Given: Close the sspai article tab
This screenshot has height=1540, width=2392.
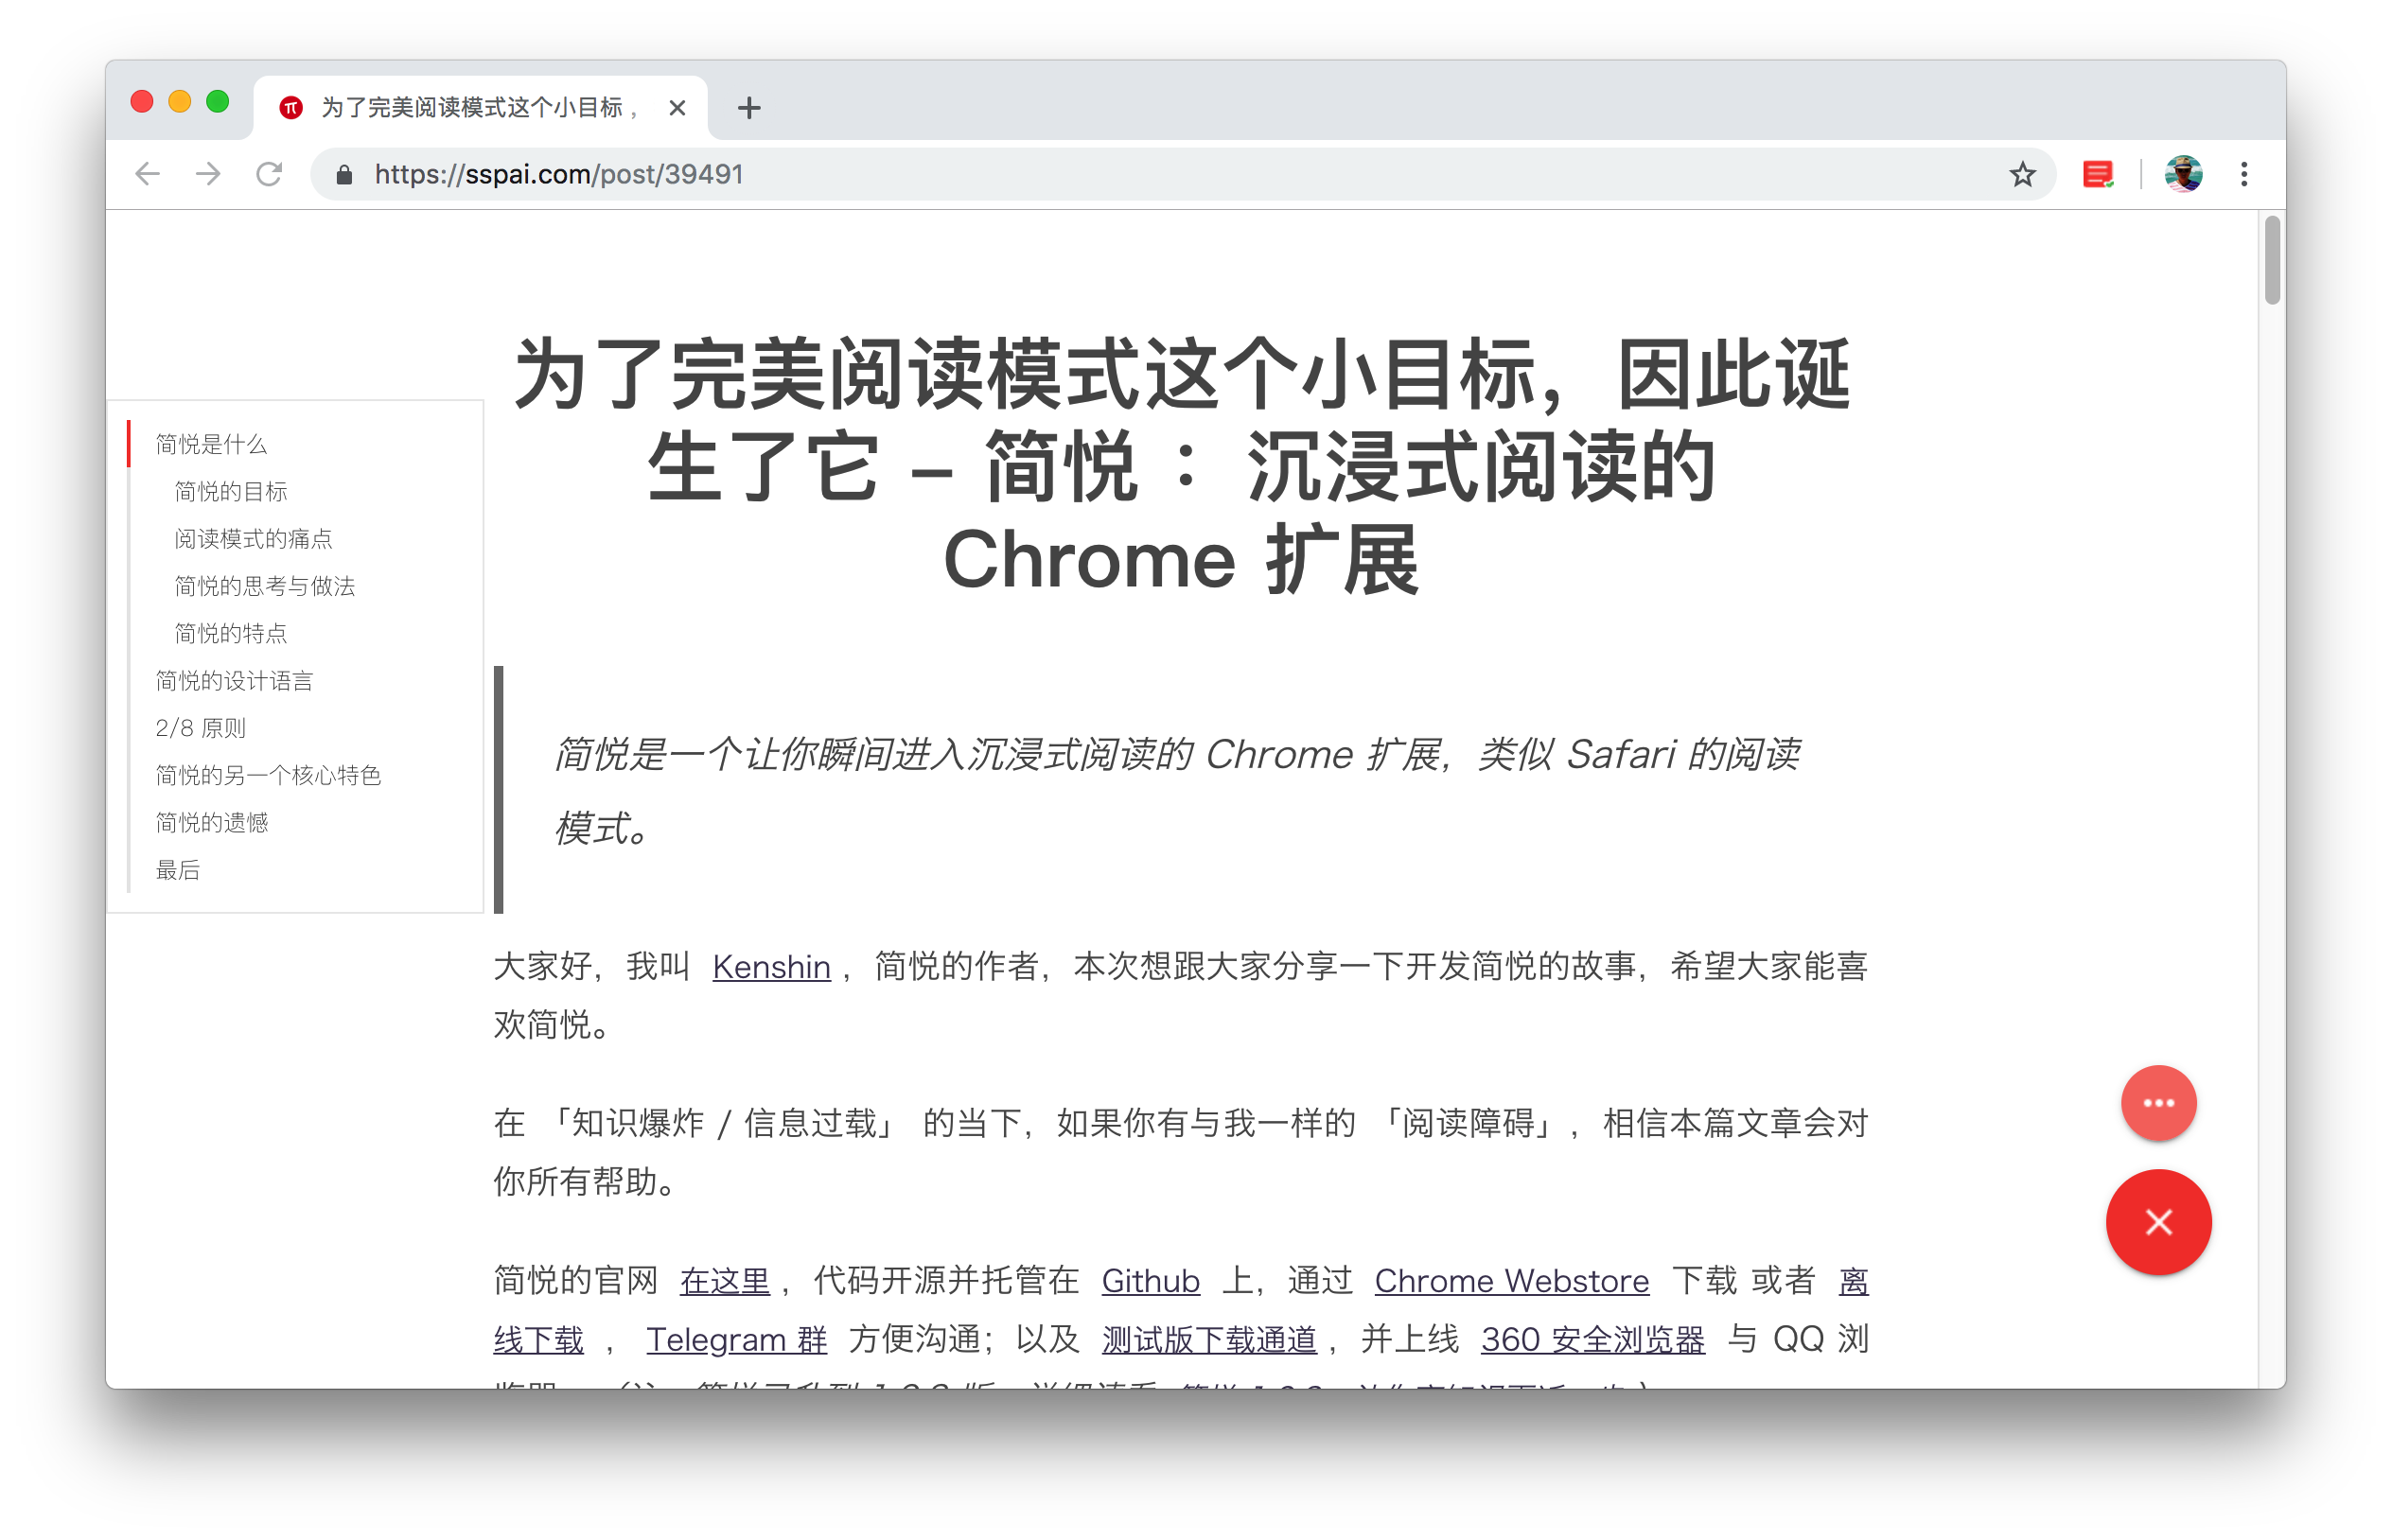Looking at the screenshot, I should (677, 108).
